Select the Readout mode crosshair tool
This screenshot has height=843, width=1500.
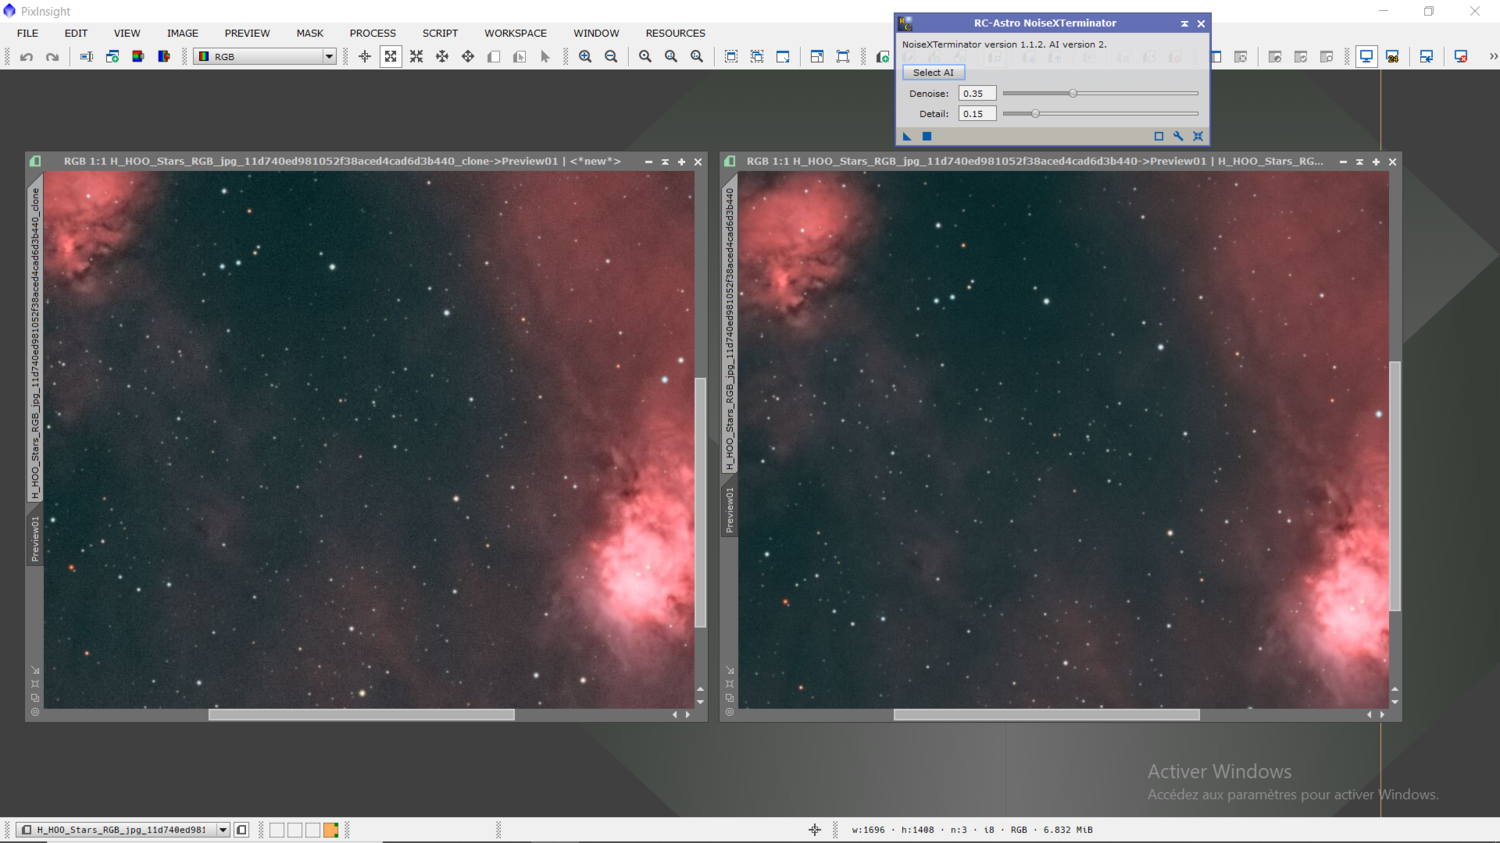coord(365,57)
